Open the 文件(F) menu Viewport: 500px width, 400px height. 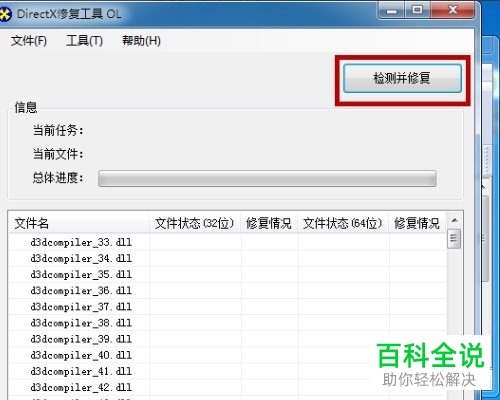pos(29,41)
